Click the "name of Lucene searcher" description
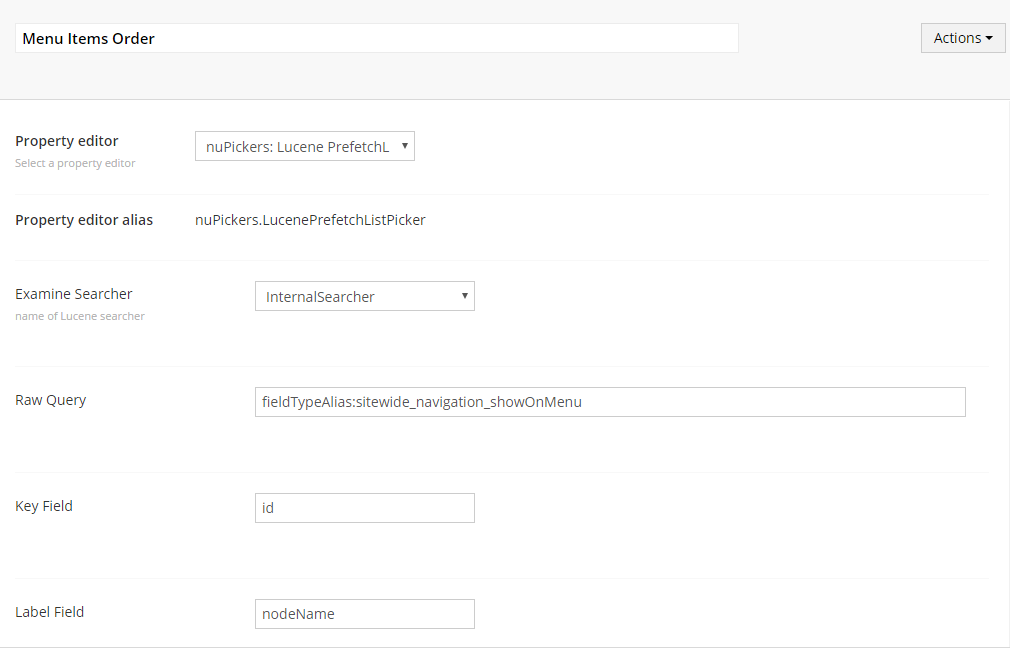The image size is (1010, 648). point(80,316)
